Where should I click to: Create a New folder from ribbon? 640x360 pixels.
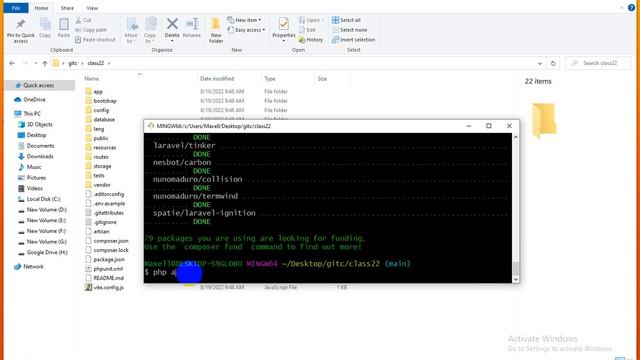point(216,30)
